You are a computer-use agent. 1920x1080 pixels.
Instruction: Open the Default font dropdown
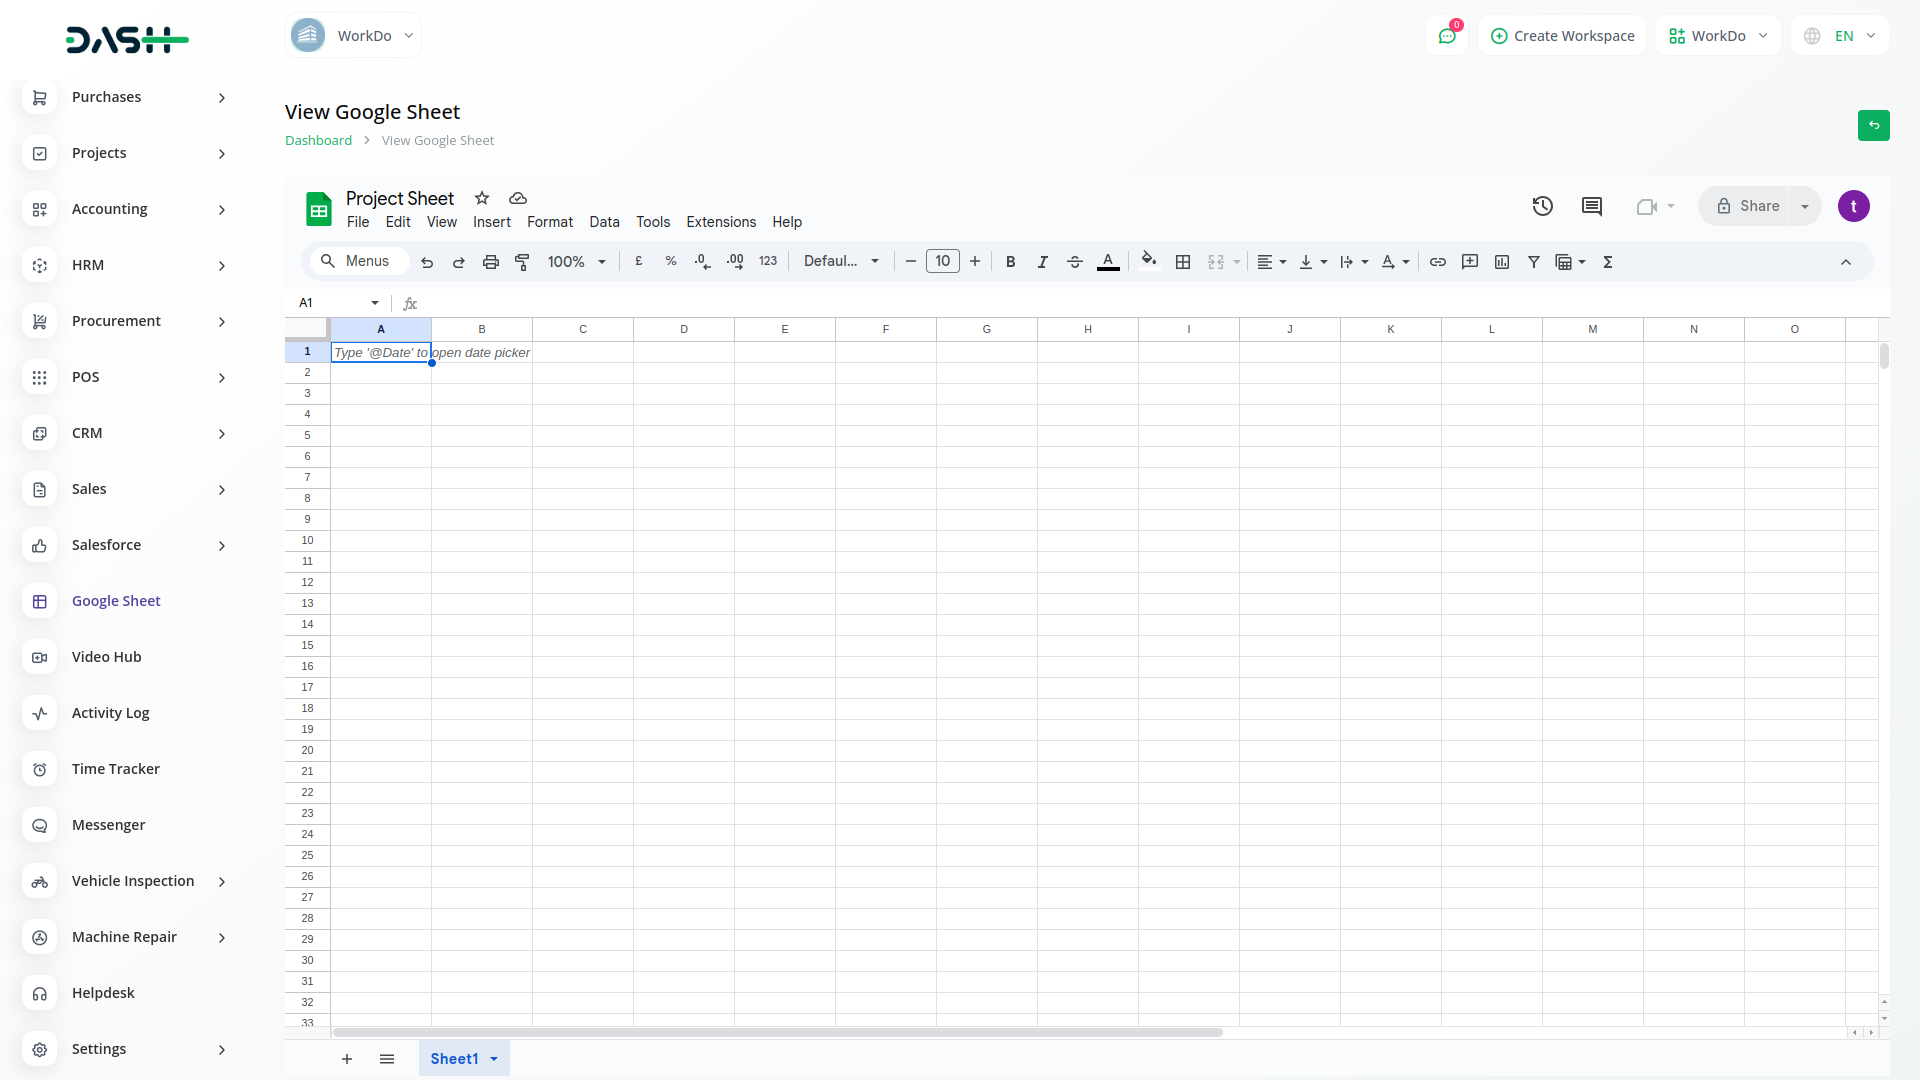tap(841, 262)
